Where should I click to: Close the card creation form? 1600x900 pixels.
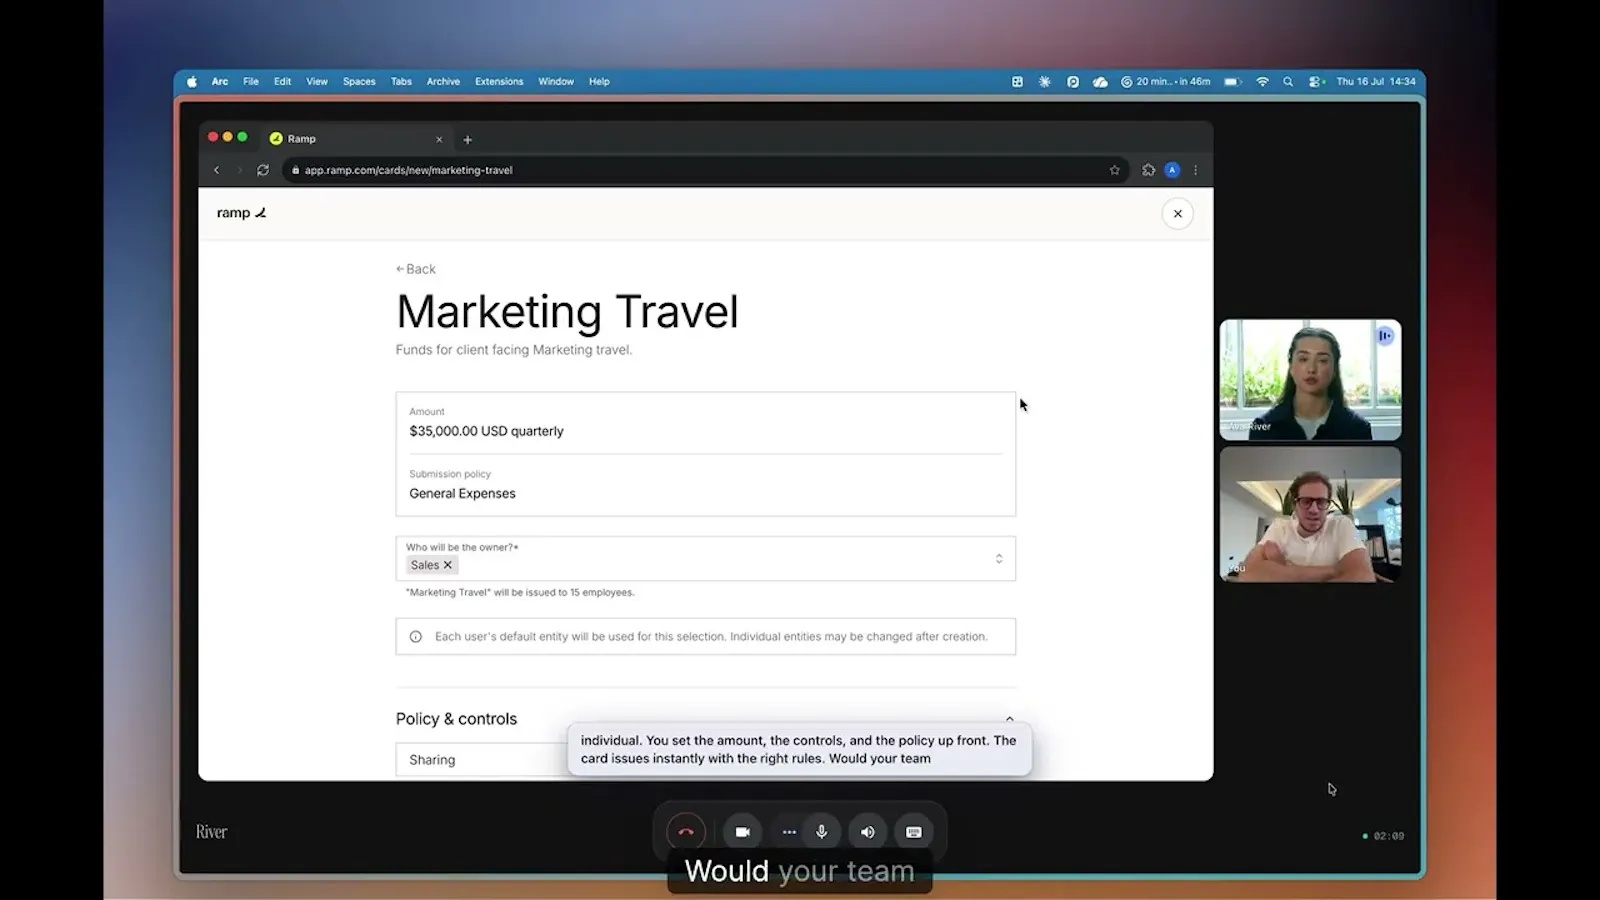click(x=1178, y=213)
